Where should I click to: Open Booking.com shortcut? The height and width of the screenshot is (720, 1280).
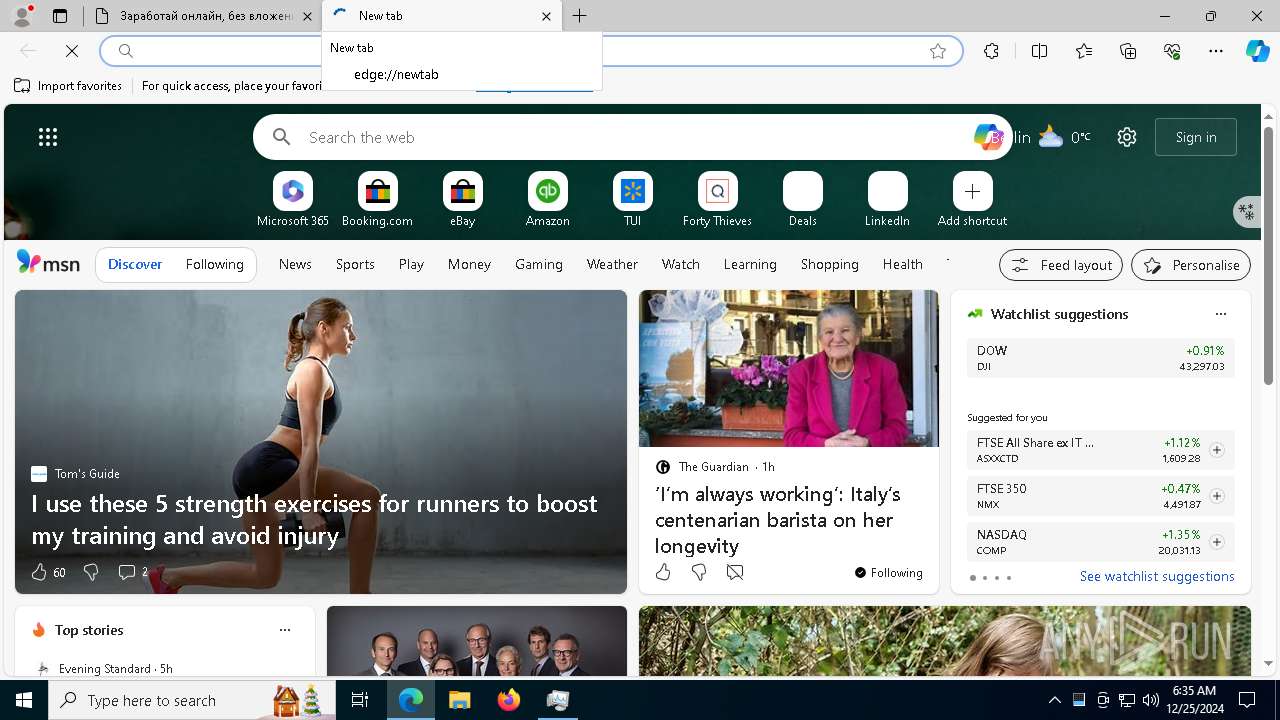(x=377, y=199)
